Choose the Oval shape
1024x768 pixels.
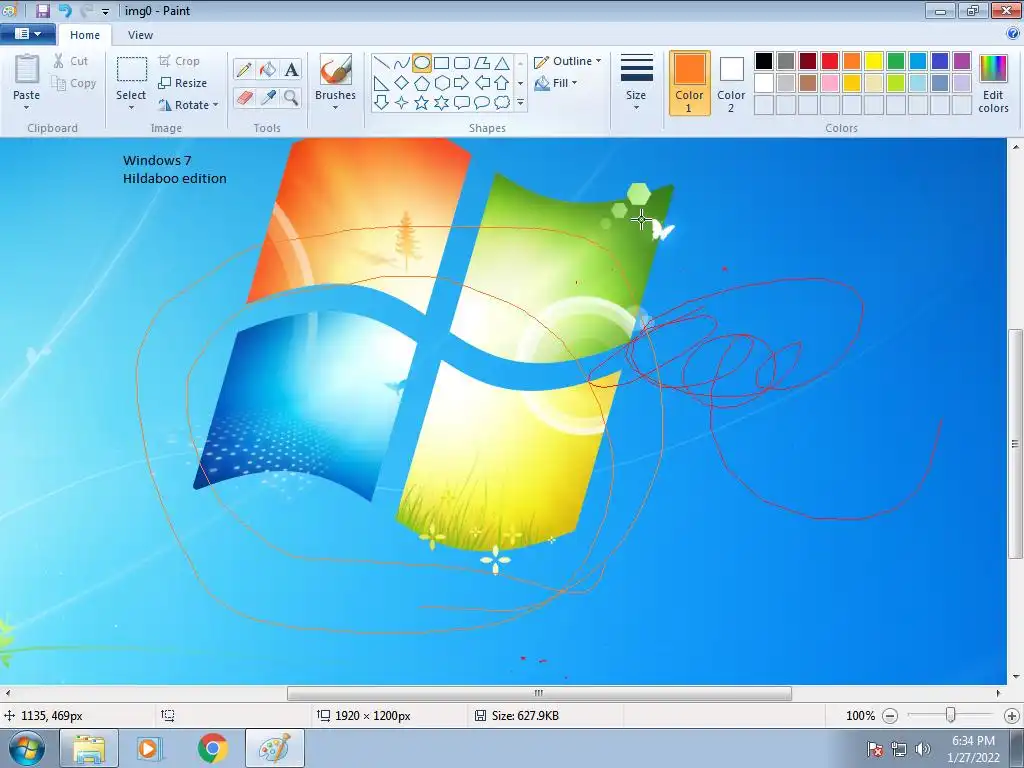422,63
